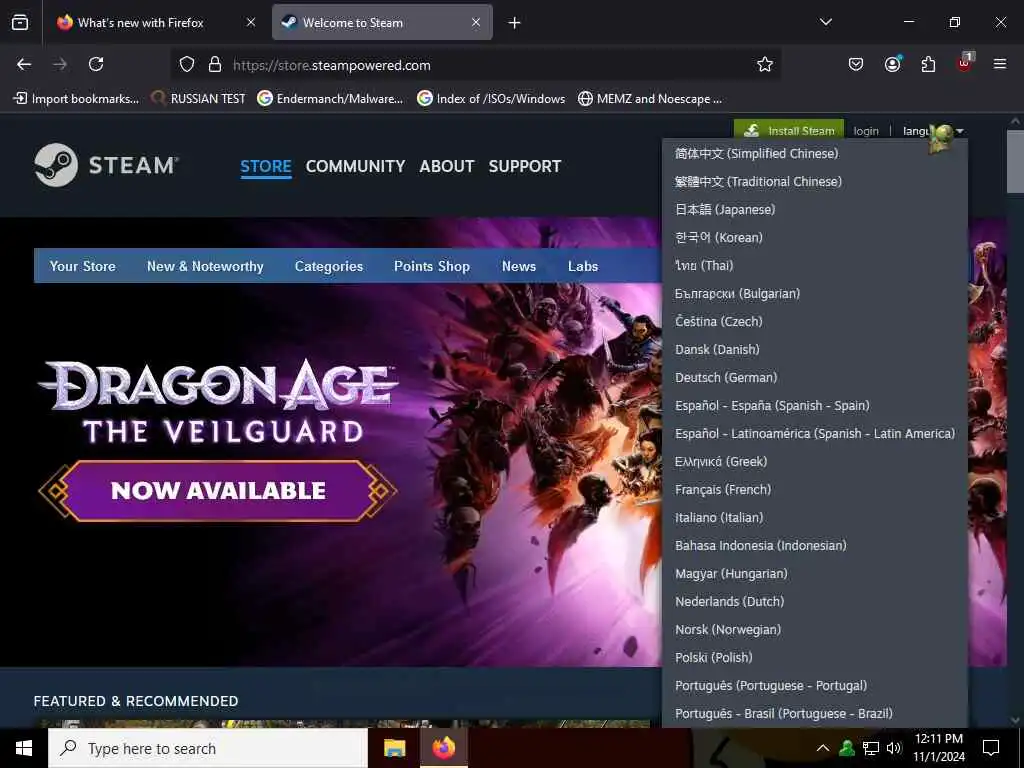
Task: Click the address bar URL
Action: 332,65
